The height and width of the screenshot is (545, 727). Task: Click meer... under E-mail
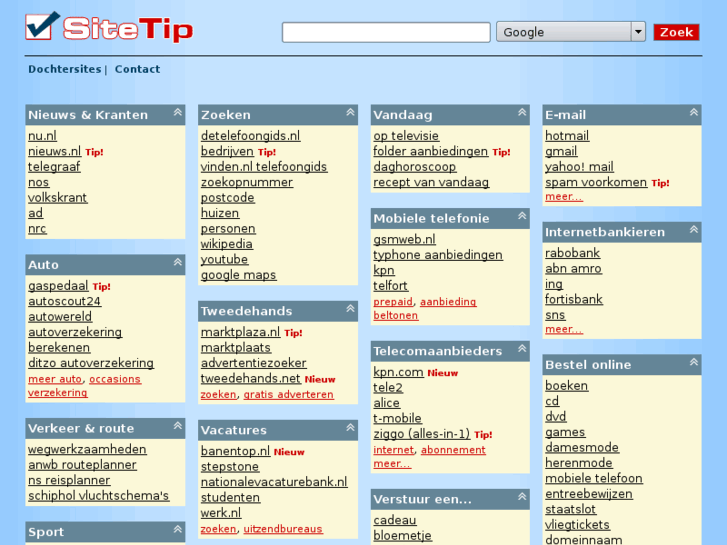(564, 197)
